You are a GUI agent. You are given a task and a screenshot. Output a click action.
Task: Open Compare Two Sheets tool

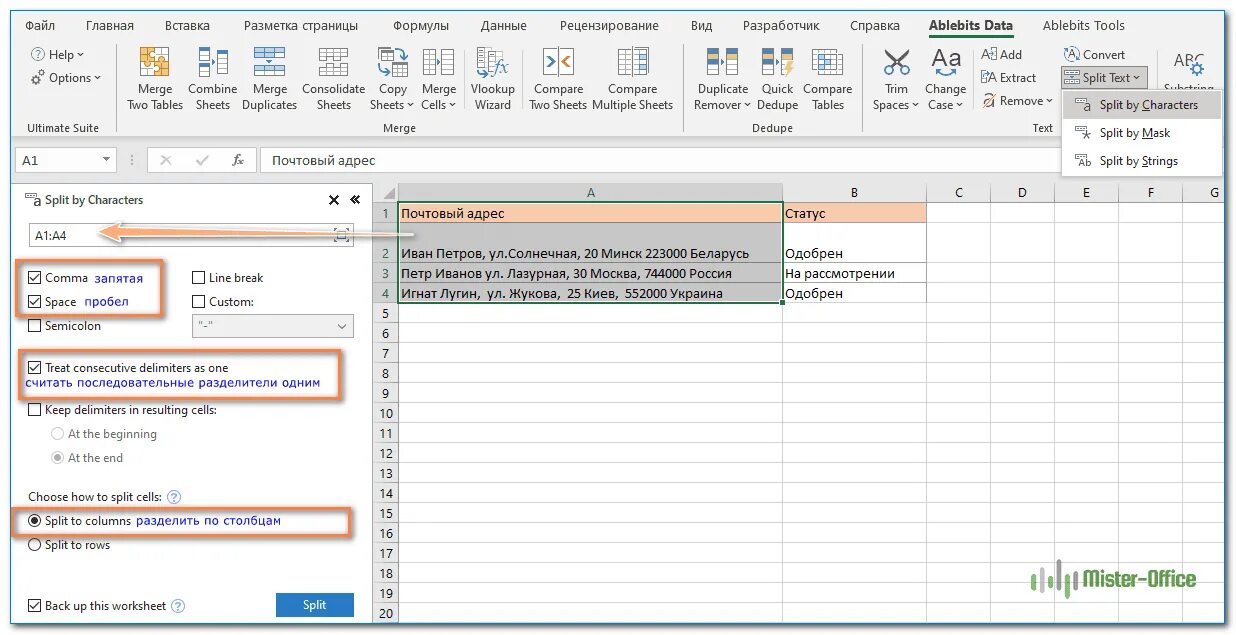[x=558, y=78]
